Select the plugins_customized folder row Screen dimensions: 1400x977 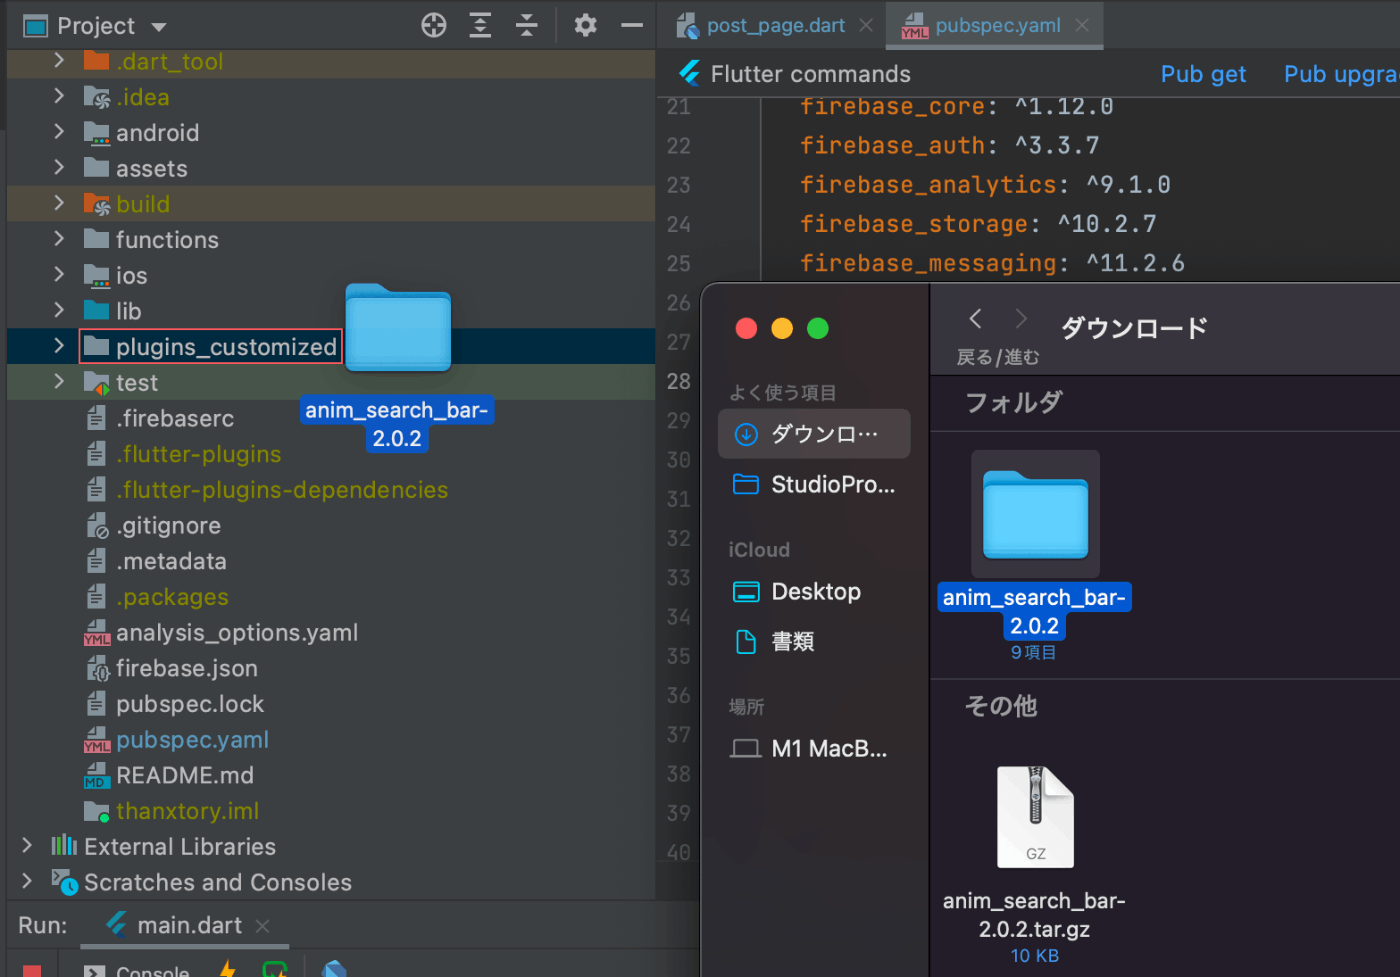tap(331, 346)
